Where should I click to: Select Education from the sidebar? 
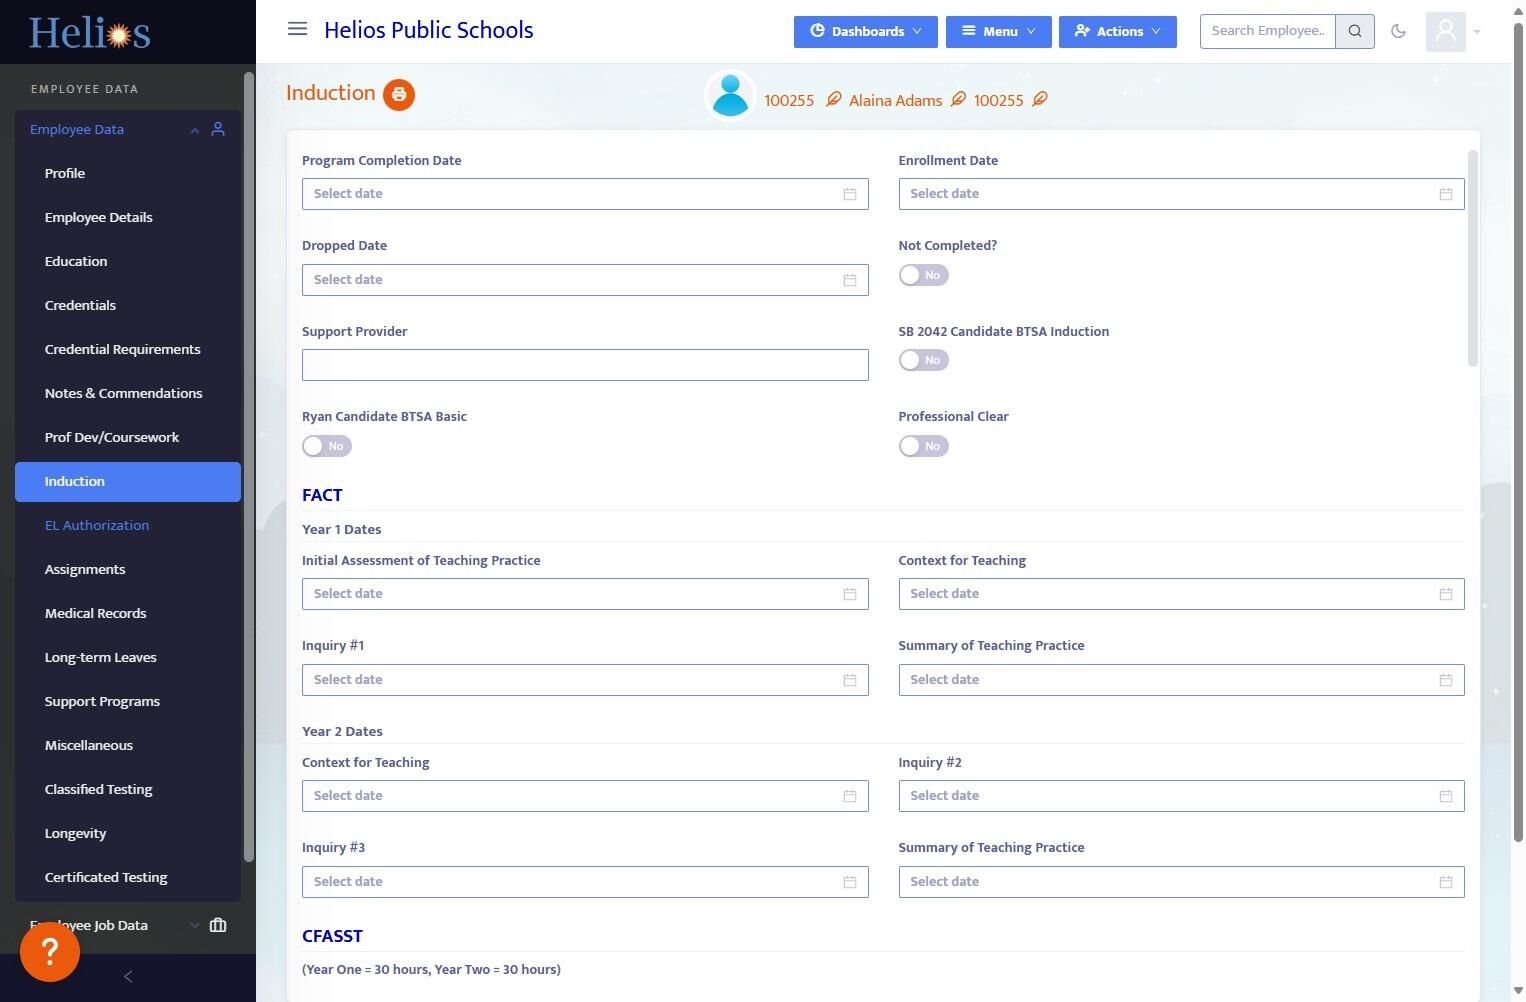pyautogui.click(x=128, y=261)
